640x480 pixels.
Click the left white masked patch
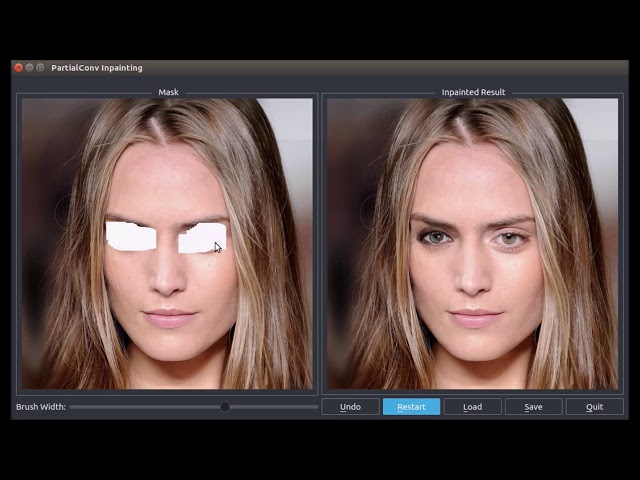point(132,236)
